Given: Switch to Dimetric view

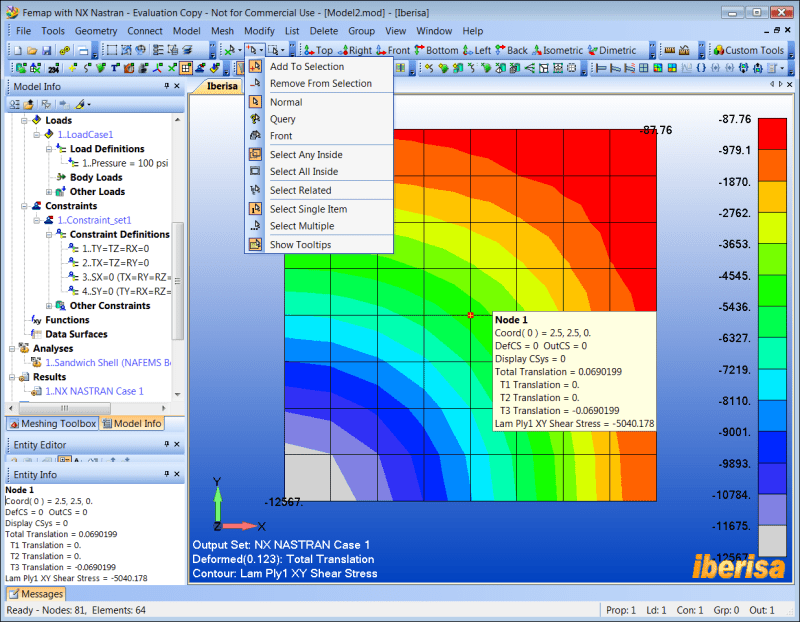Looking at the screenshot, I should tap(612, 50).
